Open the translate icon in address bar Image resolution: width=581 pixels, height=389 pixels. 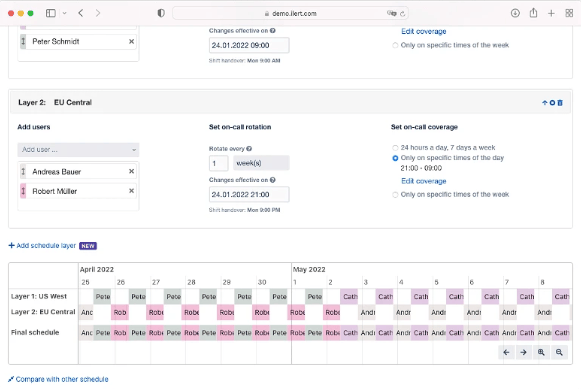(392, 13)
